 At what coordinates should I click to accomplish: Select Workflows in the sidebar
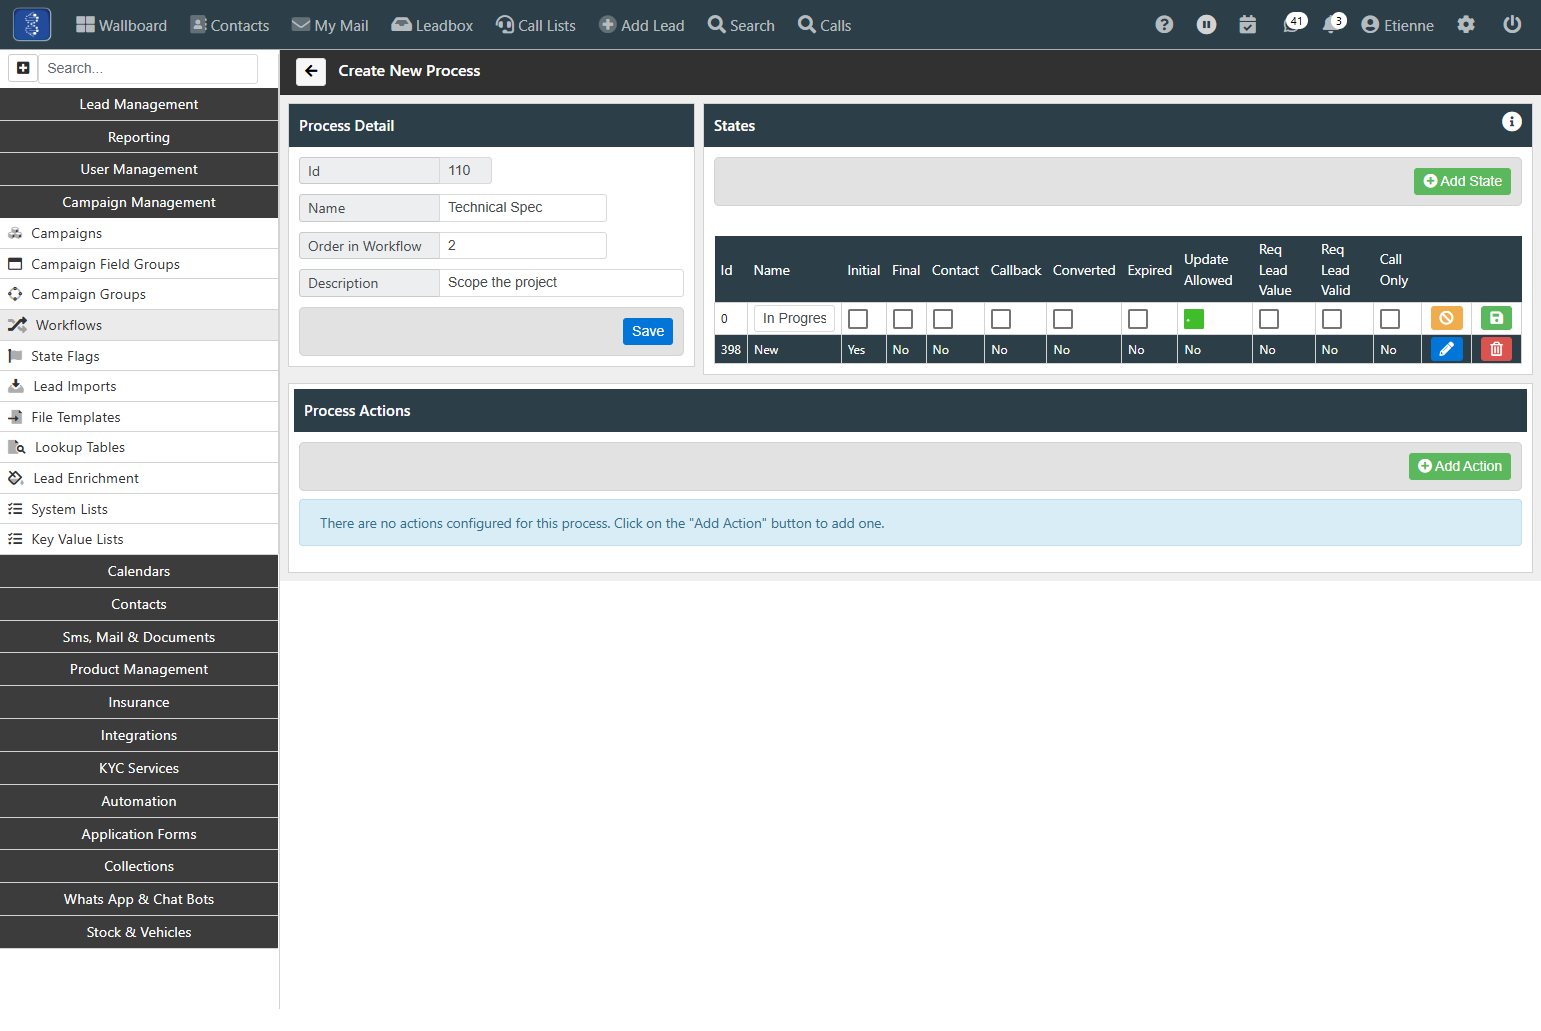click(139, 325)
